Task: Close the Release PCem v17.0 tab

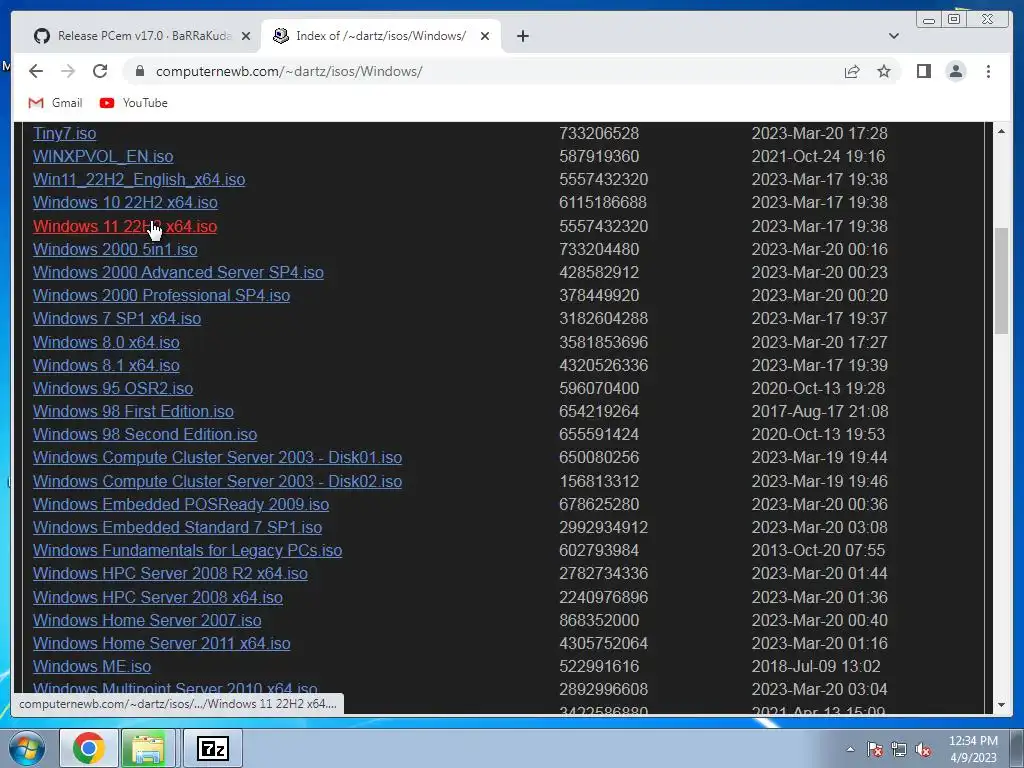Action: point(246,37)
